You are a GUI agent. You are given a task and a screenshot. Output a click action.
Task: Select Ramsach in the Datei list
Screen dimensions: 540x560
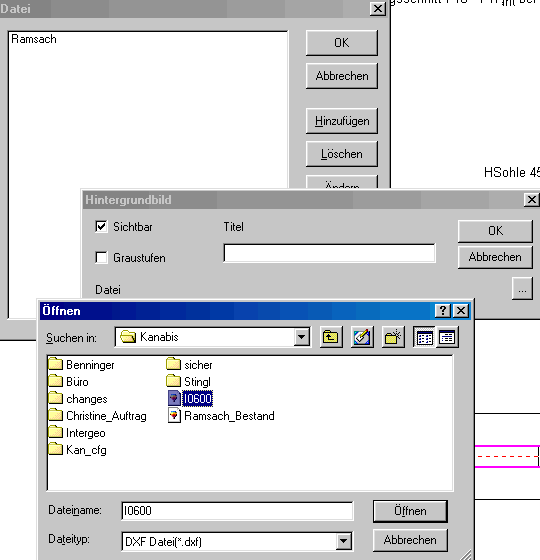pyautogui.click(x=34, y=39)
